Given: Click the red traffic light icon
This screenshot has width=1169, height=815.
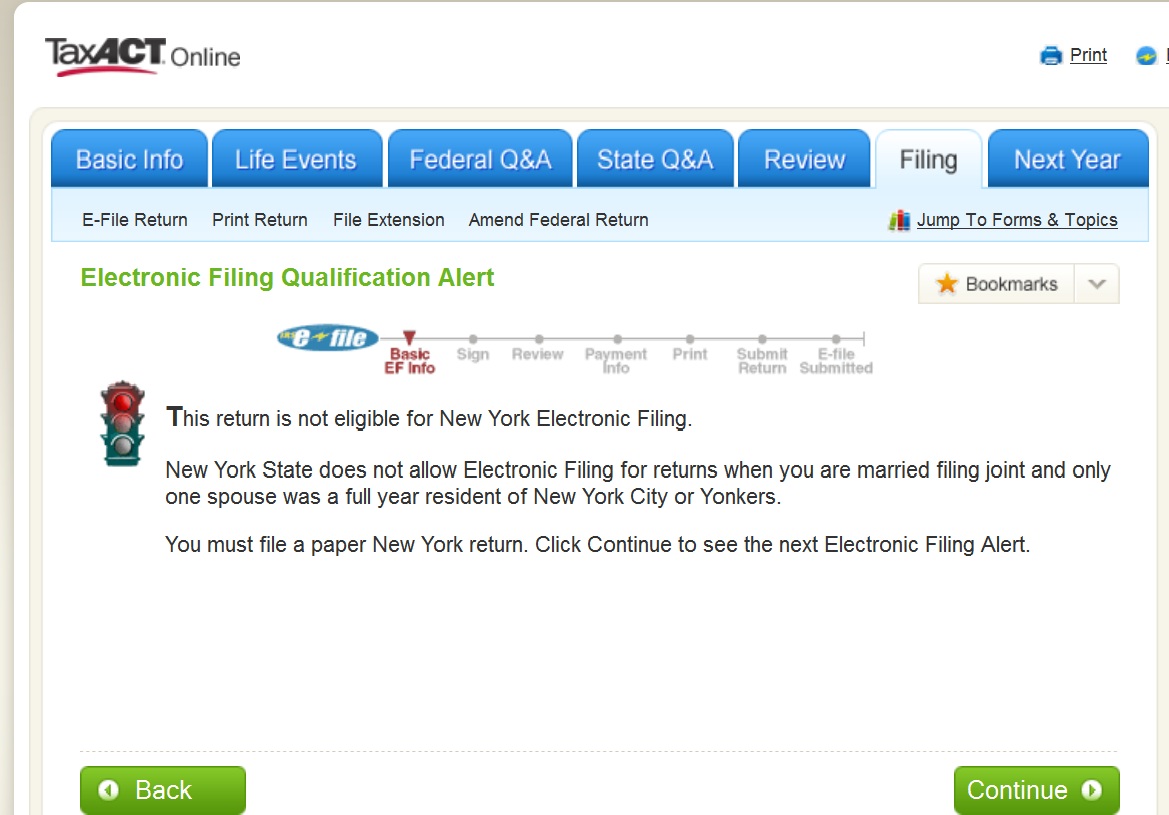Looking at the screenshot, I should (123, 424).
